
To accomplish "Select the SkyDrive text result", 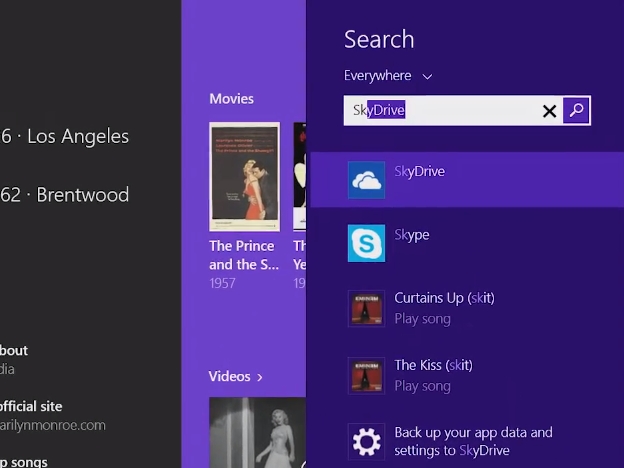I will point(419,172).
